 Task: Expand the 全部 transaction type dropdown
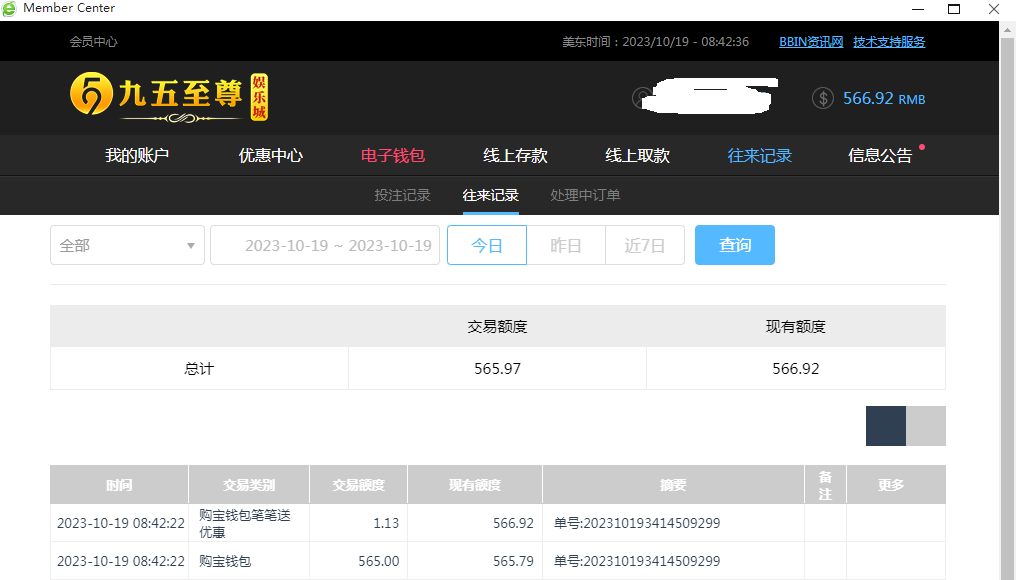tap(127, 245)
